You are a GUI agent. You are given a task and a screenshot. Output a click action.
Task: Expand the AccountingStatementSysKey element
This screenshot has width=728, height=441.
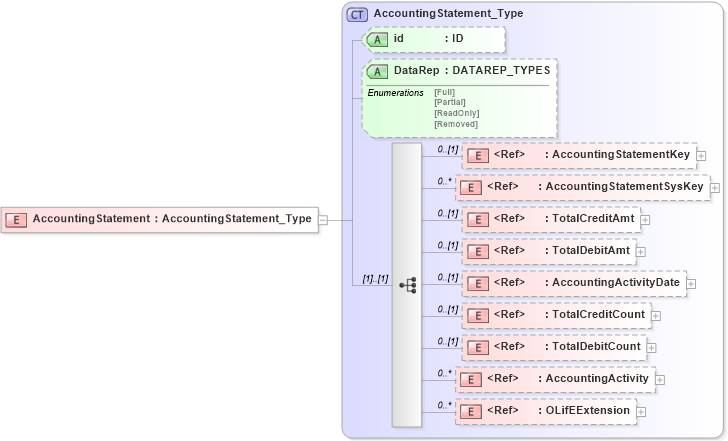[x=715, y=188]
